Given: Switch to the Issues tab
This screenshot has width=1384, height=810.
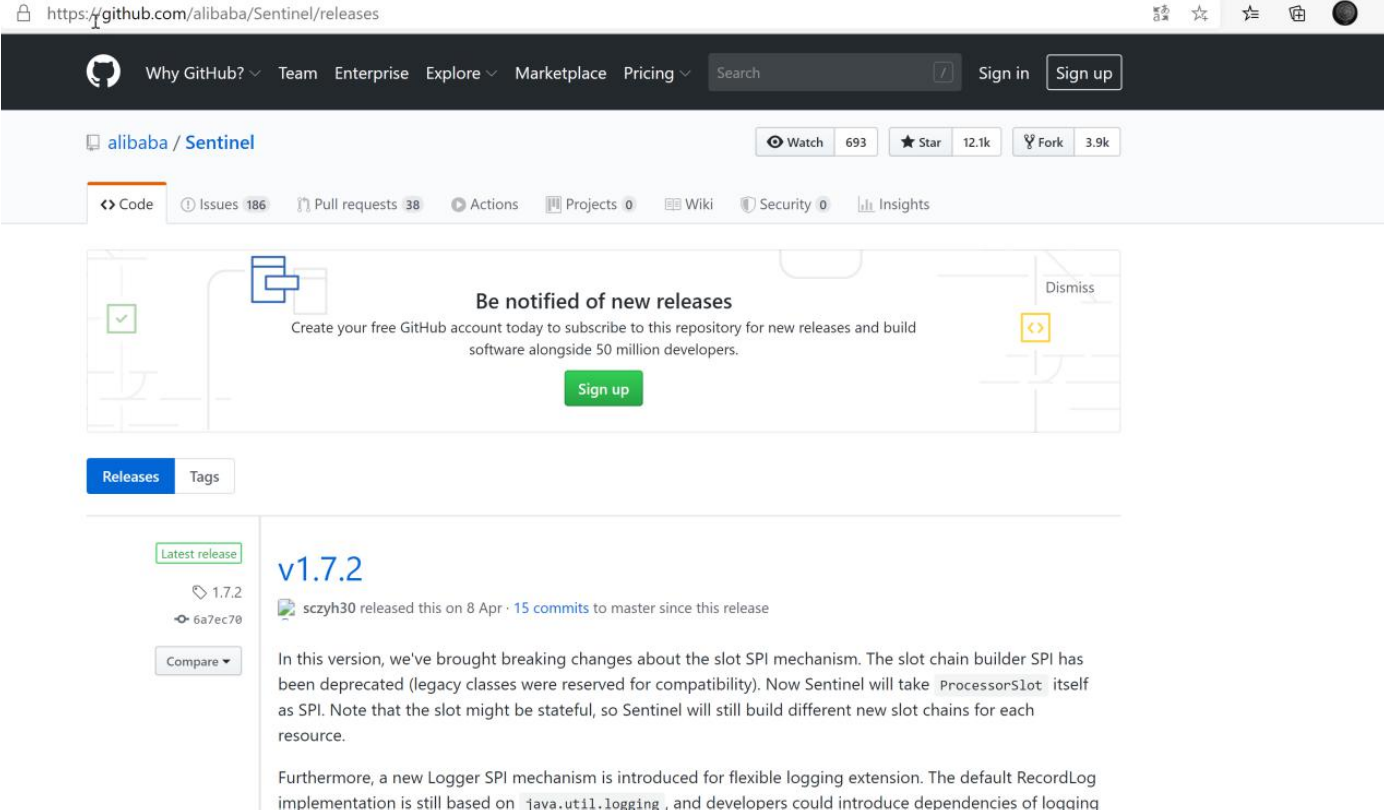Looking at the screenshot, I should coord(225,204).
